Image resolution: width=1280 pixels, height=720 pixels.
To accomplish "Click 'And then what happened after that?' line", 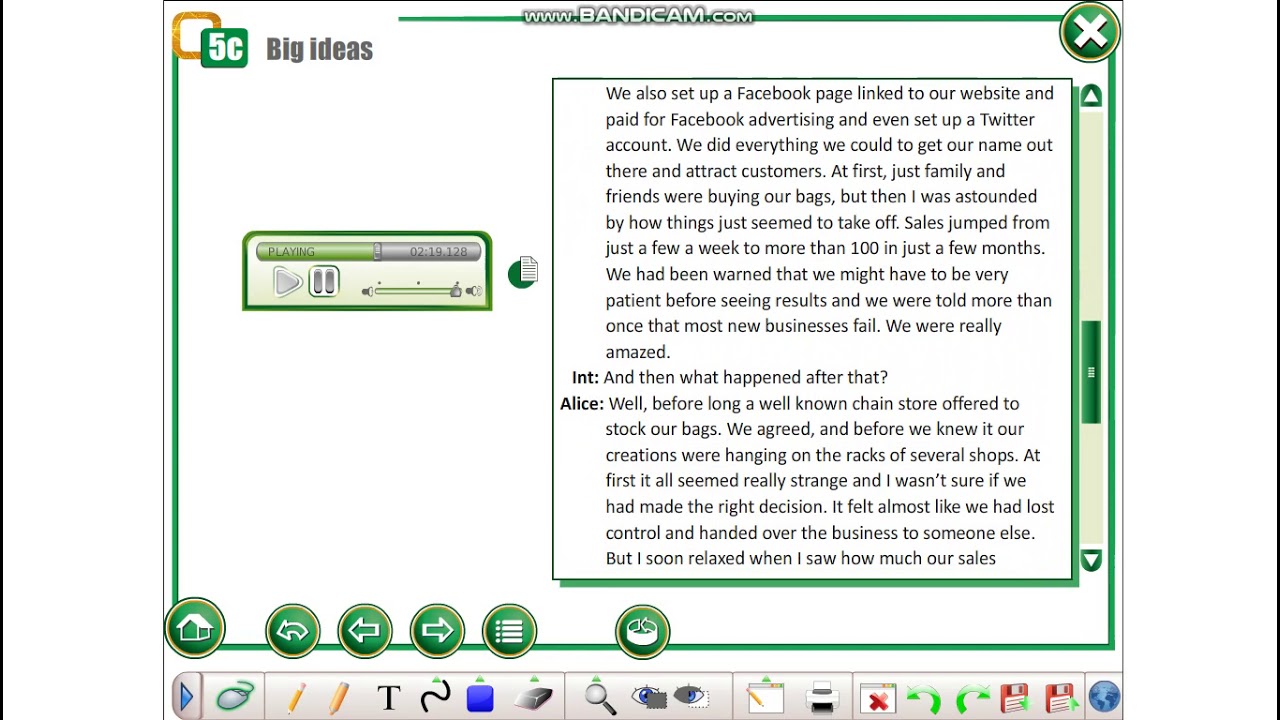I will (746, 377).
